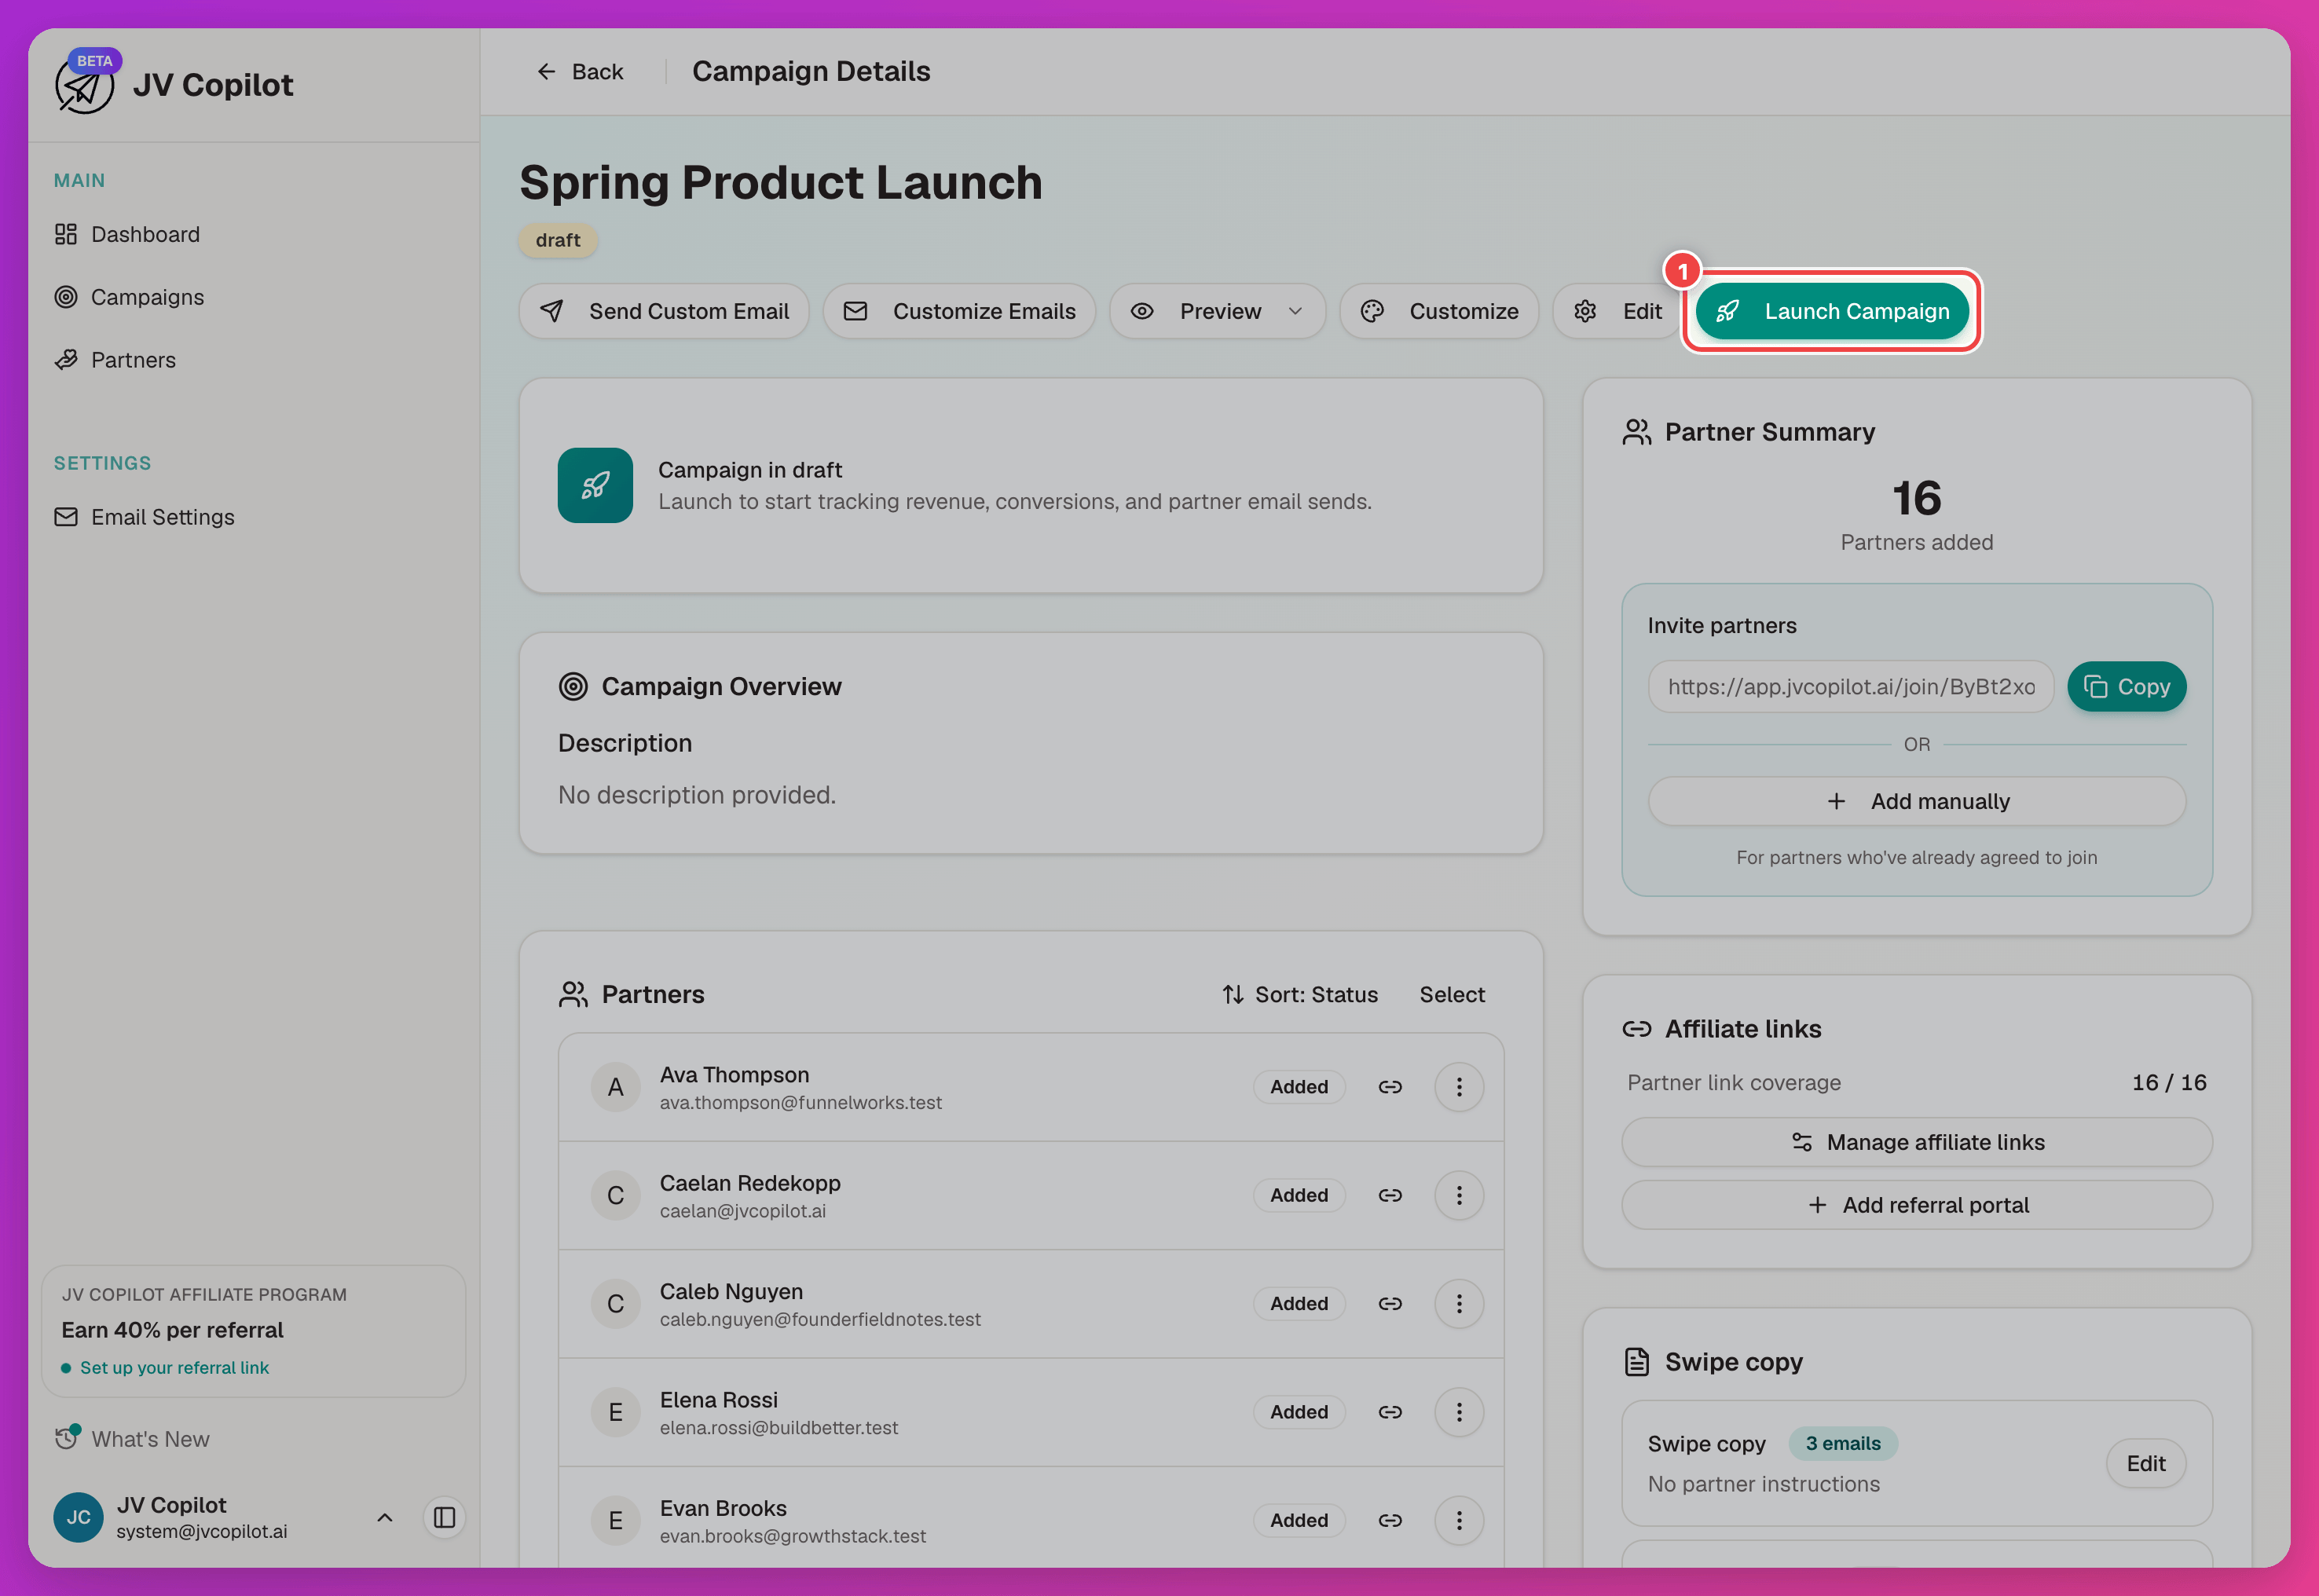The height and width of the screenshot is (1596, 2319).
Task: Click Select in Partners header
Action: click(x=1452, y=994)
